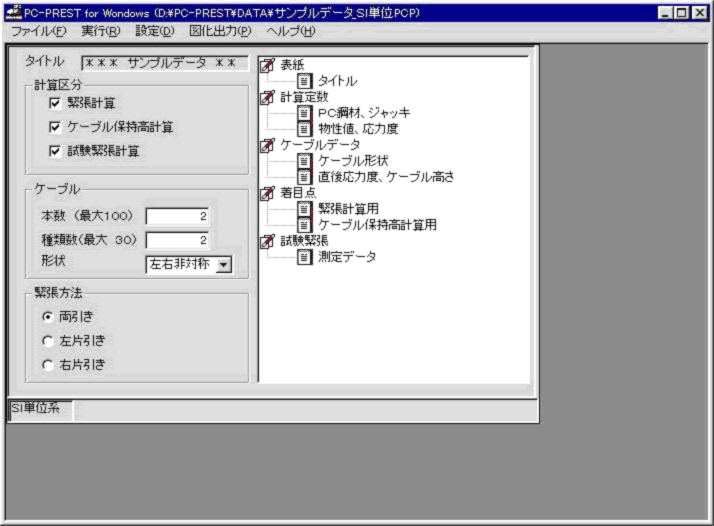Click the document icon beside ケーブル保持高計算用

coord(305,225)
